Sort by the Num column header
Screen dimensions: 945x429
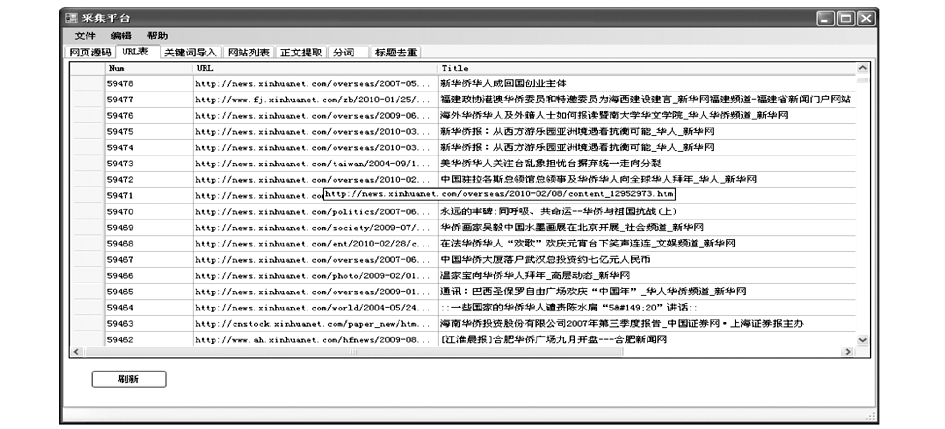[149, 68]
